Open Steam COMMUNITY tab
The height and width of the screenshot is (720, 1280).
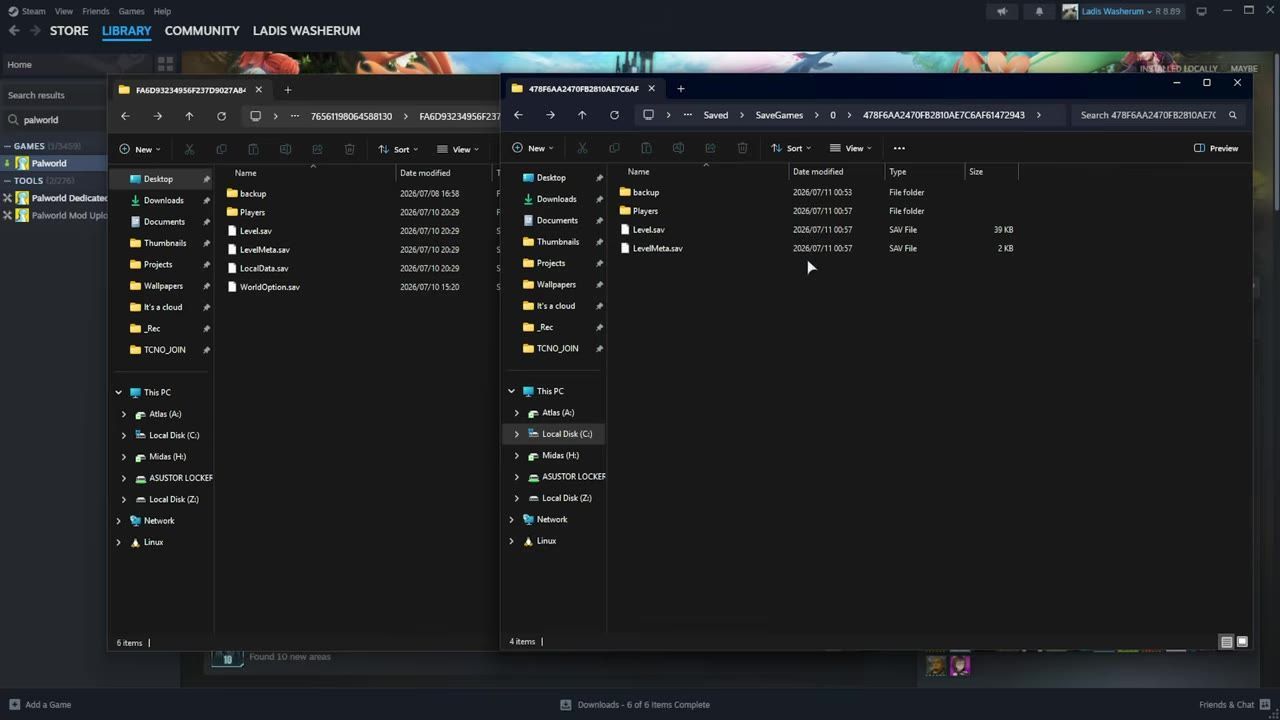[x=202, y=31]
